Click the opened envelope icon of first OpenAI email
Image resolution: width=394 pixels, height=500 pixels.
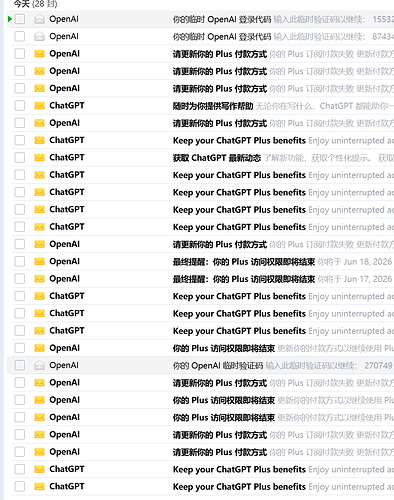tap(39, 19)
